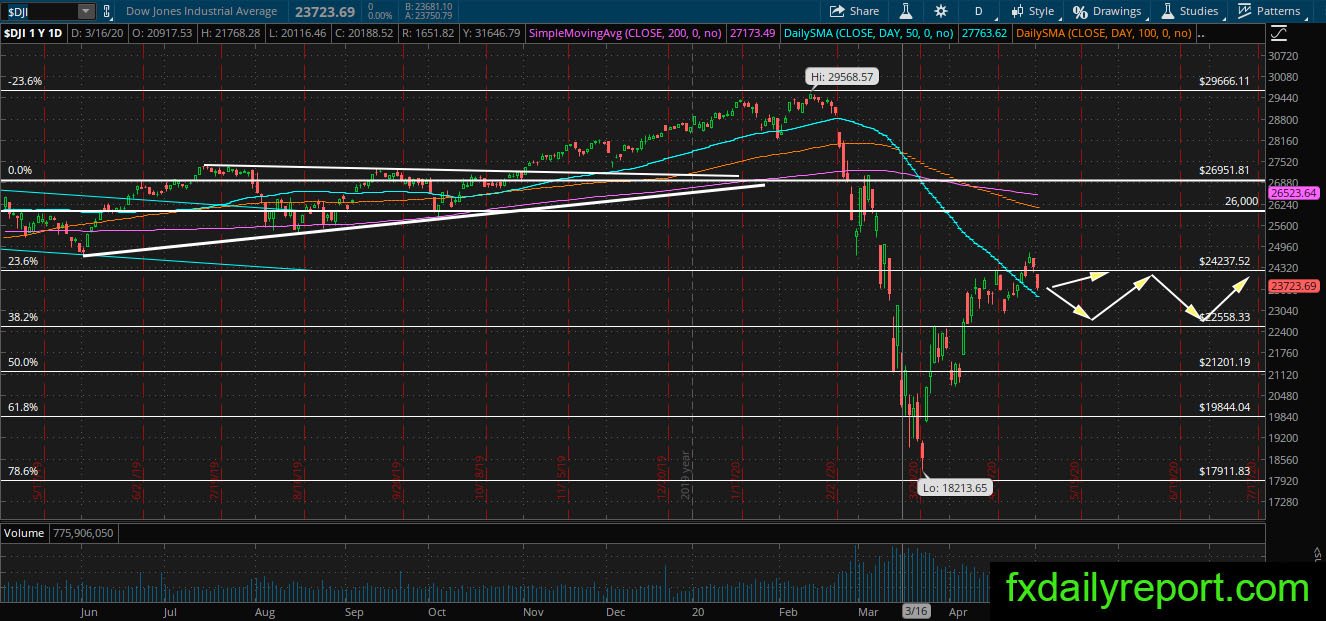Image resolution: width=1326 pixels, height=621 pixels.
Task: Click the $DJI symbol input field
Action: [x=38, y=11]
